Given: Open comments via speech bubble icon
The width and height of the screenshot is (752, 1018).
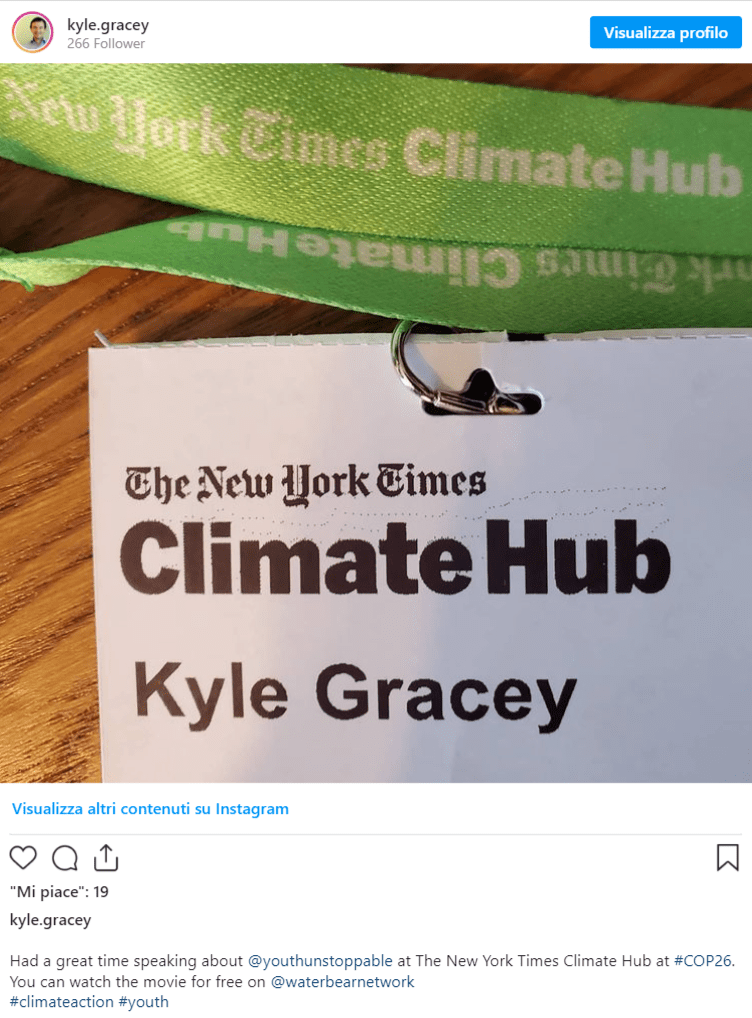Looking at the screenshot, I should coord(65,858).
